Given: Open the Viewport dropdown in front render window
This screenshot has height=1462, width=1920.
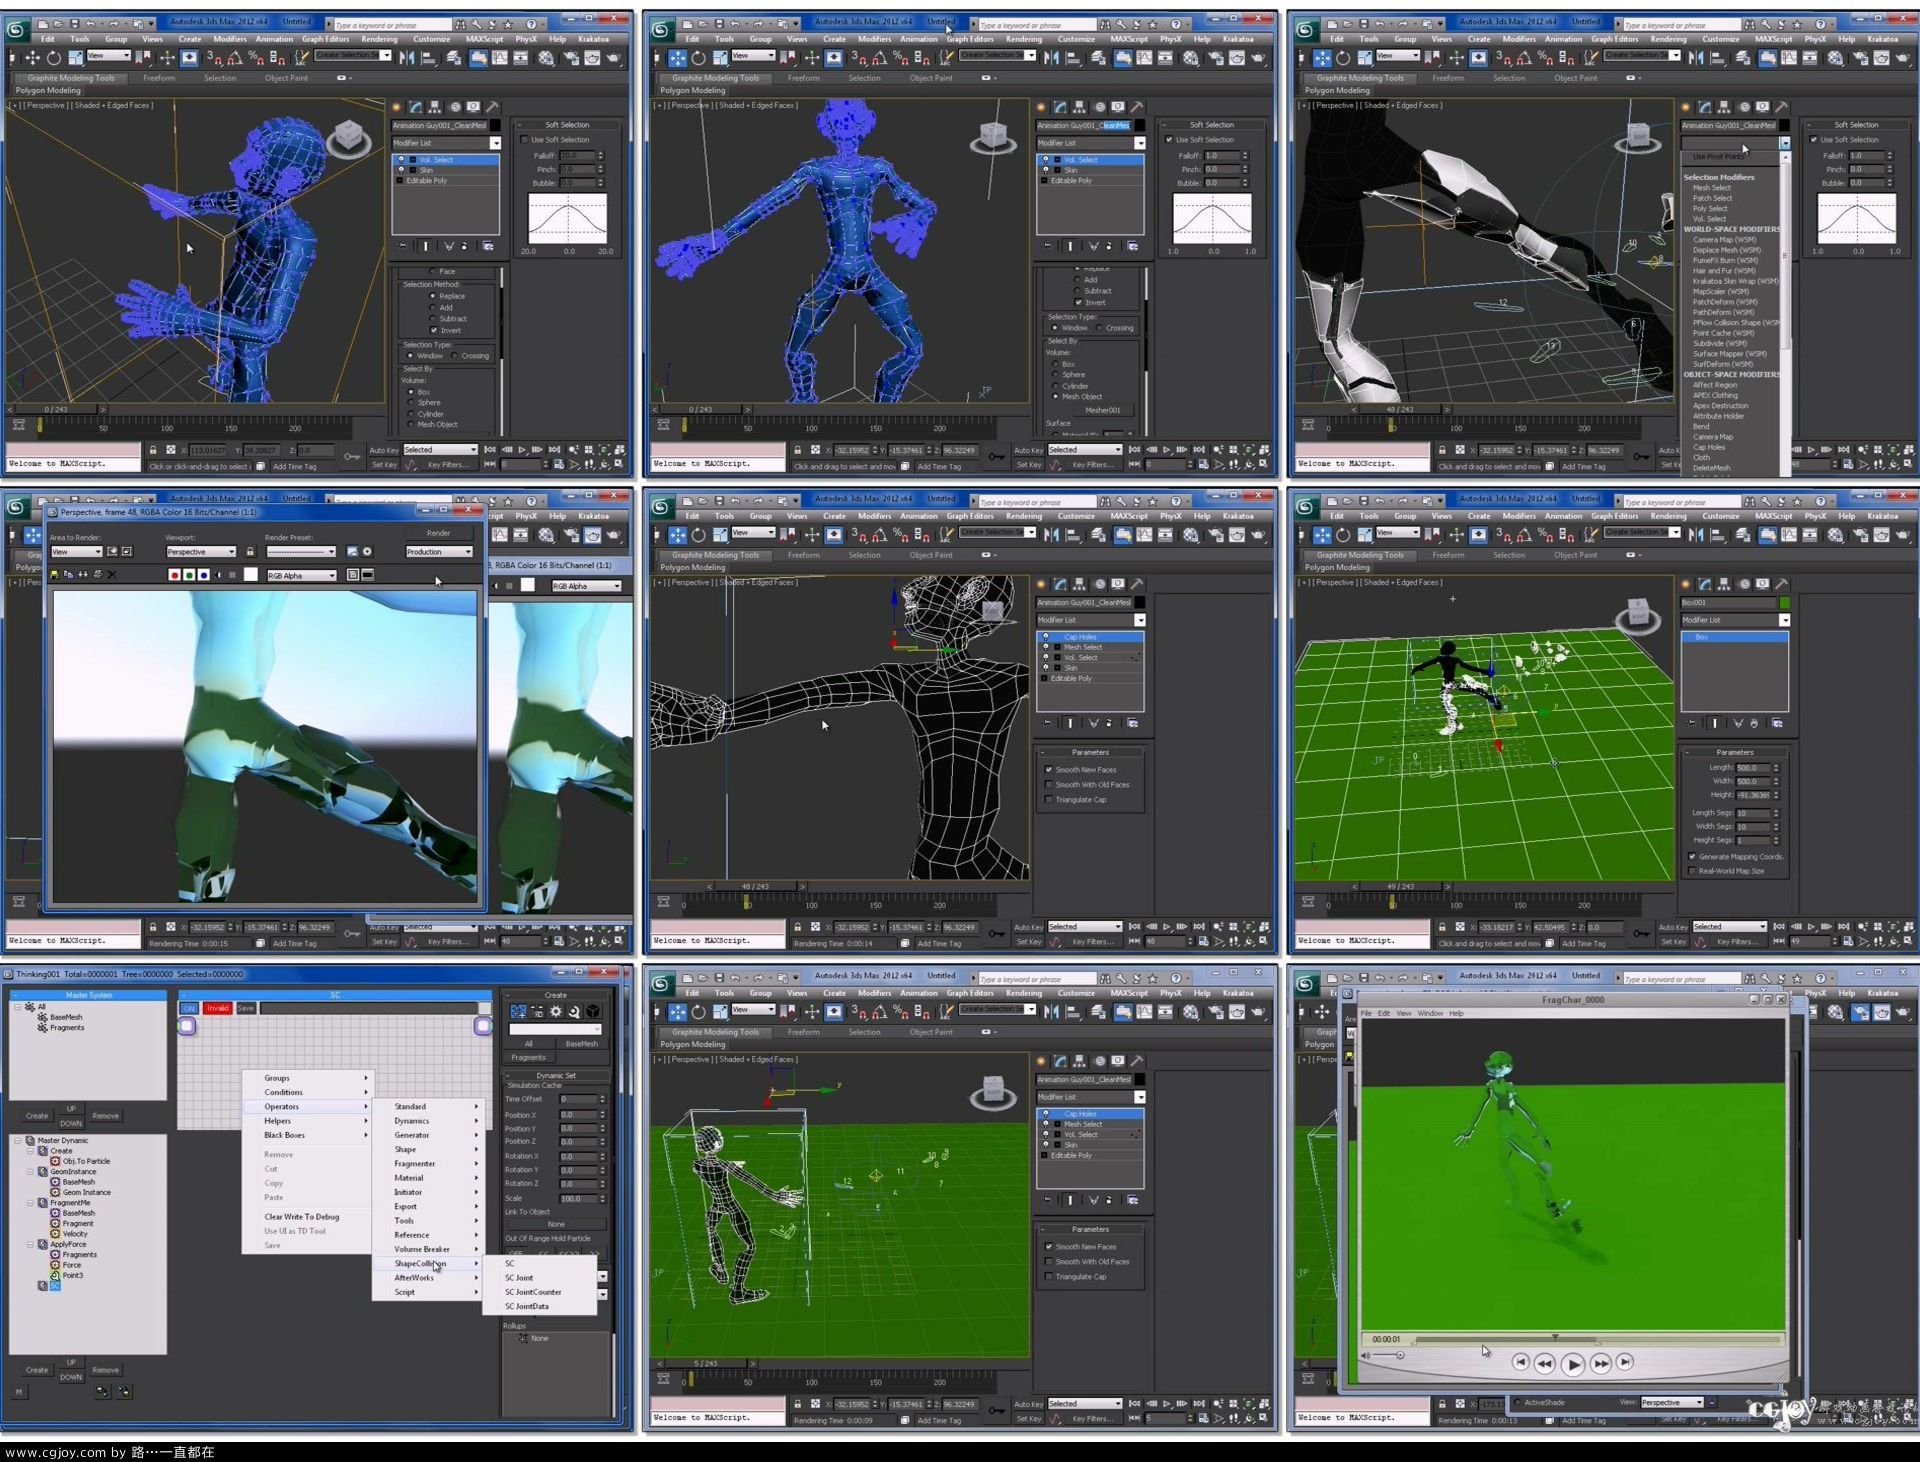Looking at the screenshot, I should (x=201, y=552).
